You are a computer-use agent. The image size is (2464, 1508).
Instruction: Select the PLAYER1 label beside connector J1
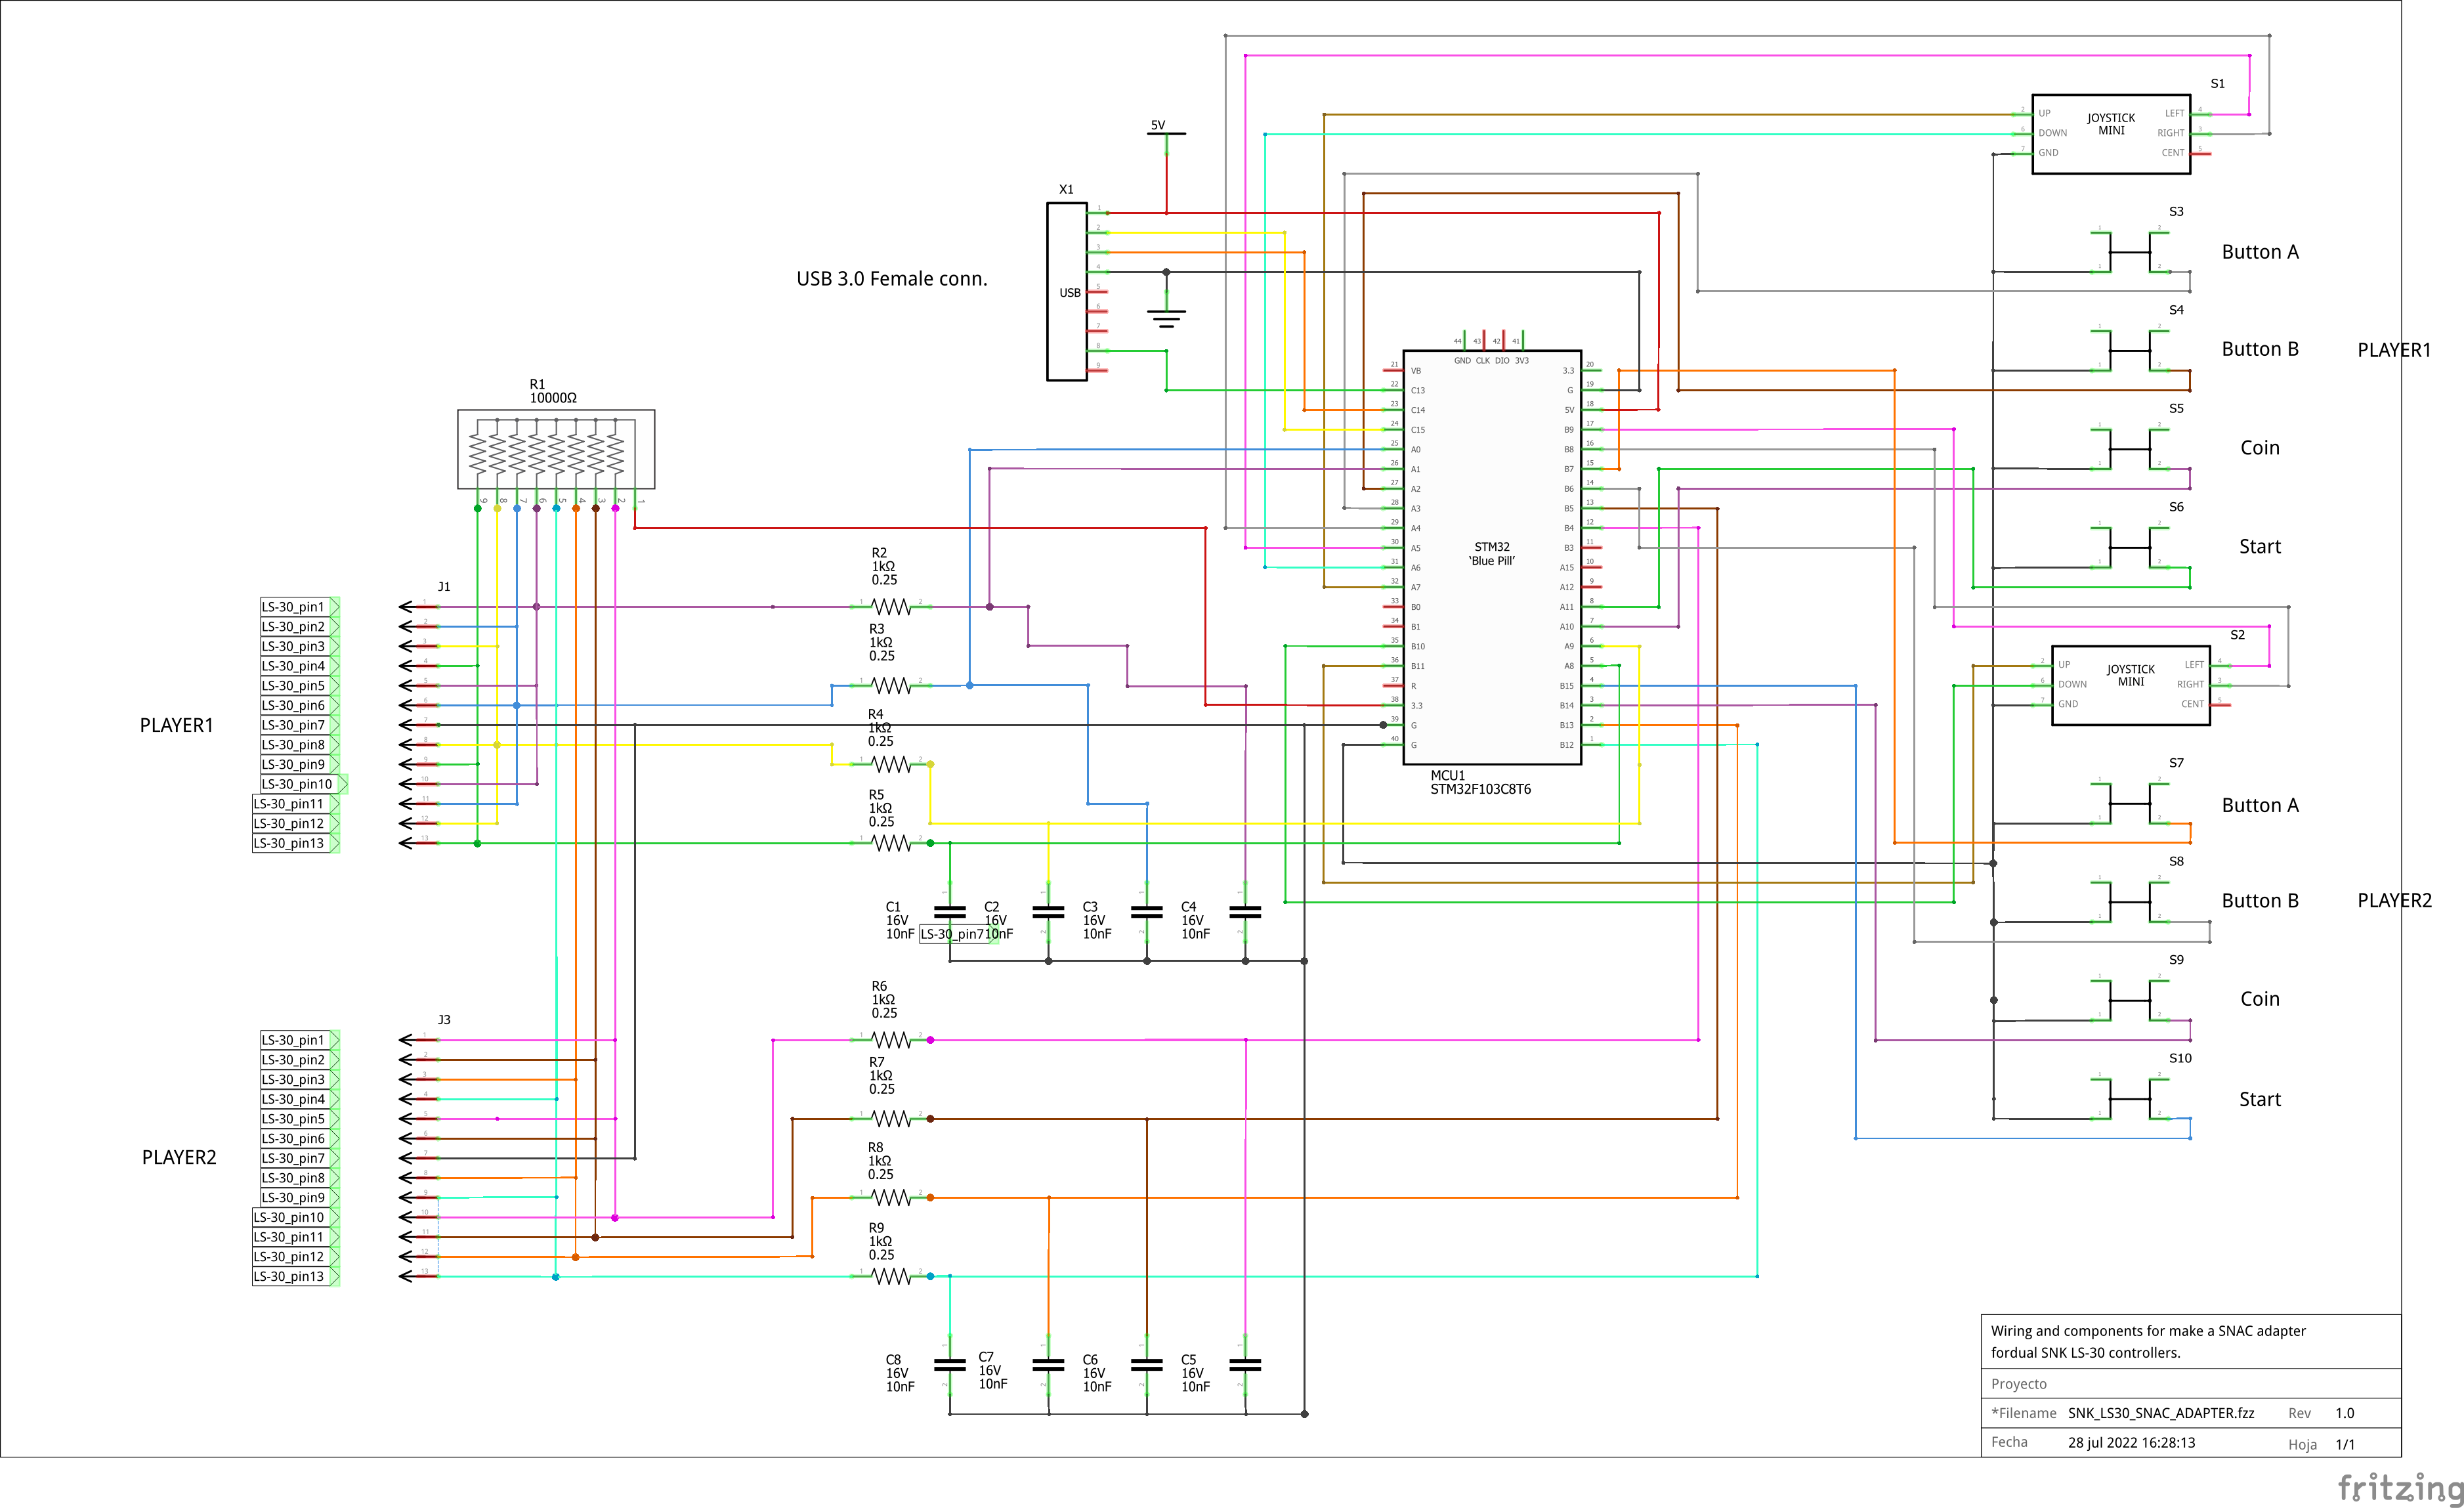point(177,725)
